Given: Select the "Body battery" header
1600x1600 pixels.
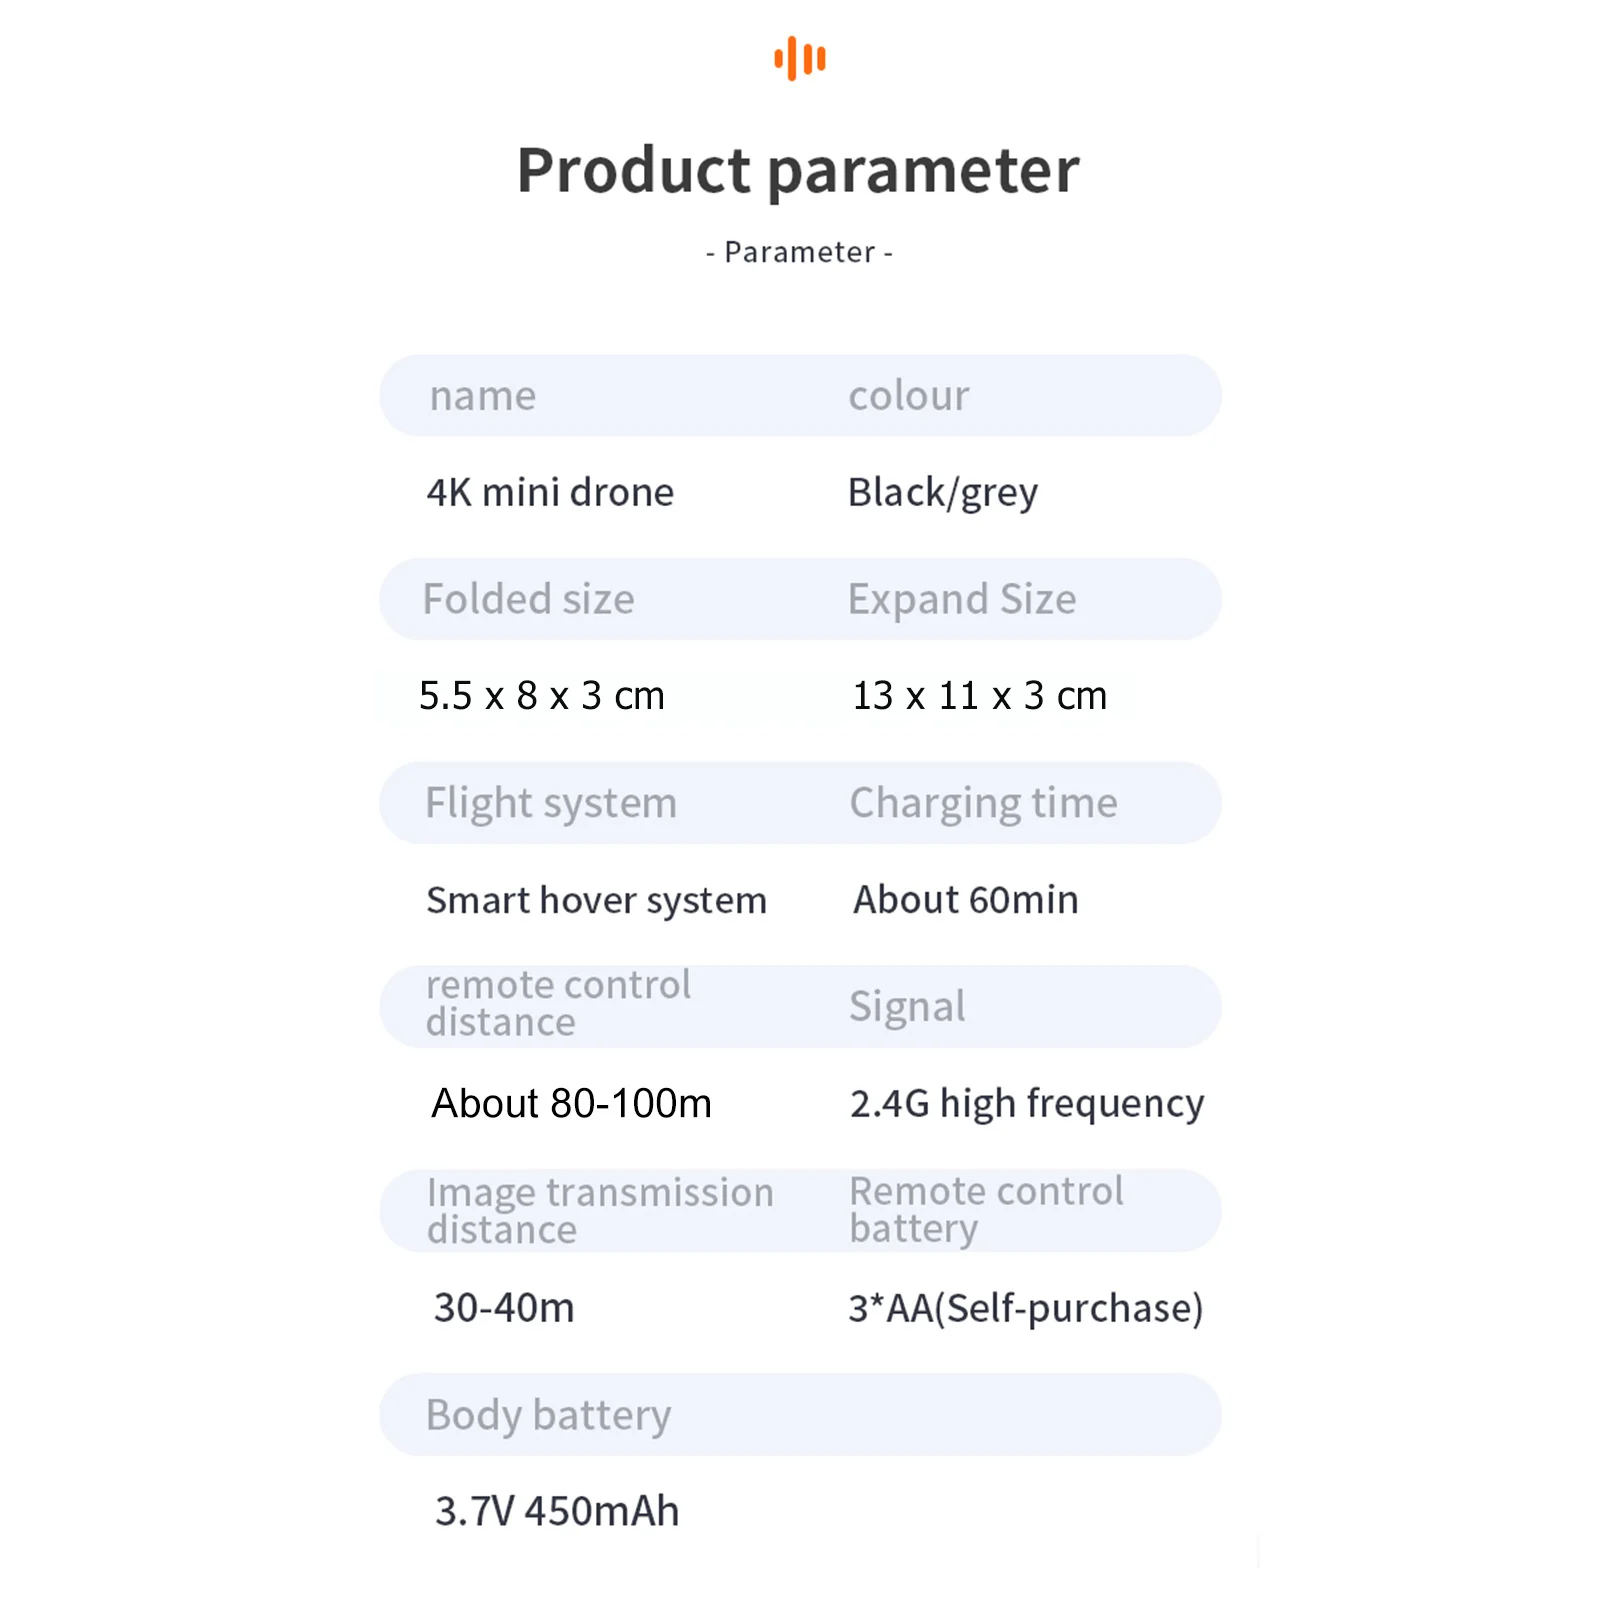Looking at the screenshot, I should coord(548,1415).
